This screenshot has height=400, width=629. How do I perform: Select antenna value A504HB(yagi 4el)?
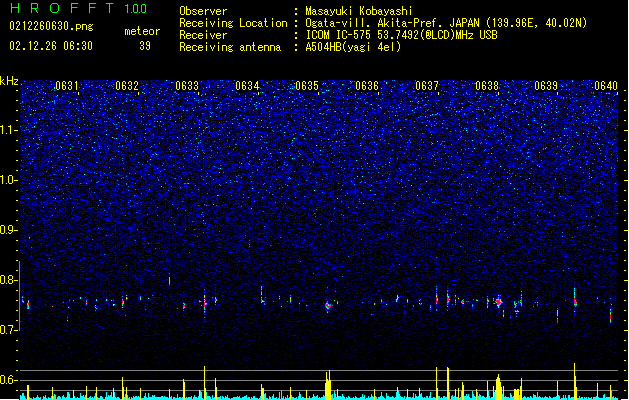(x=353, y=47)
